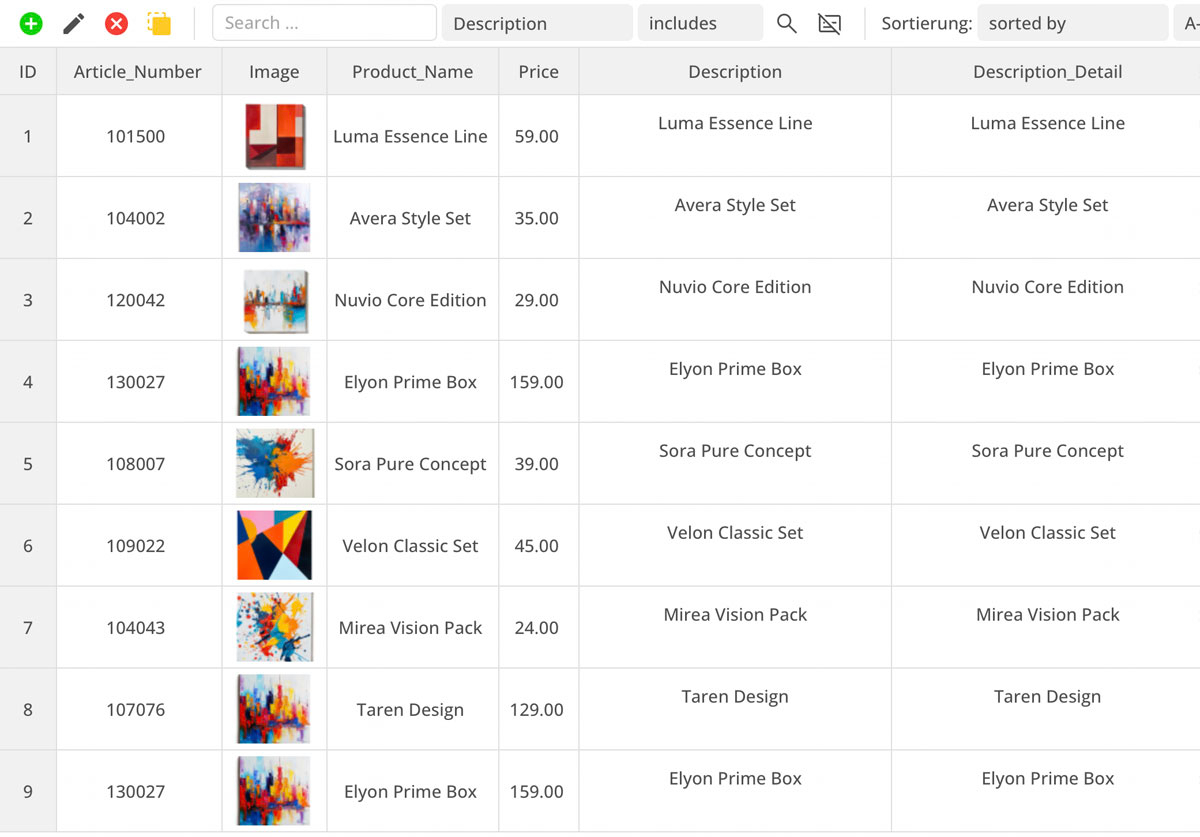
Task: Click the Article_Number column header
Action: tap(138, 72)
